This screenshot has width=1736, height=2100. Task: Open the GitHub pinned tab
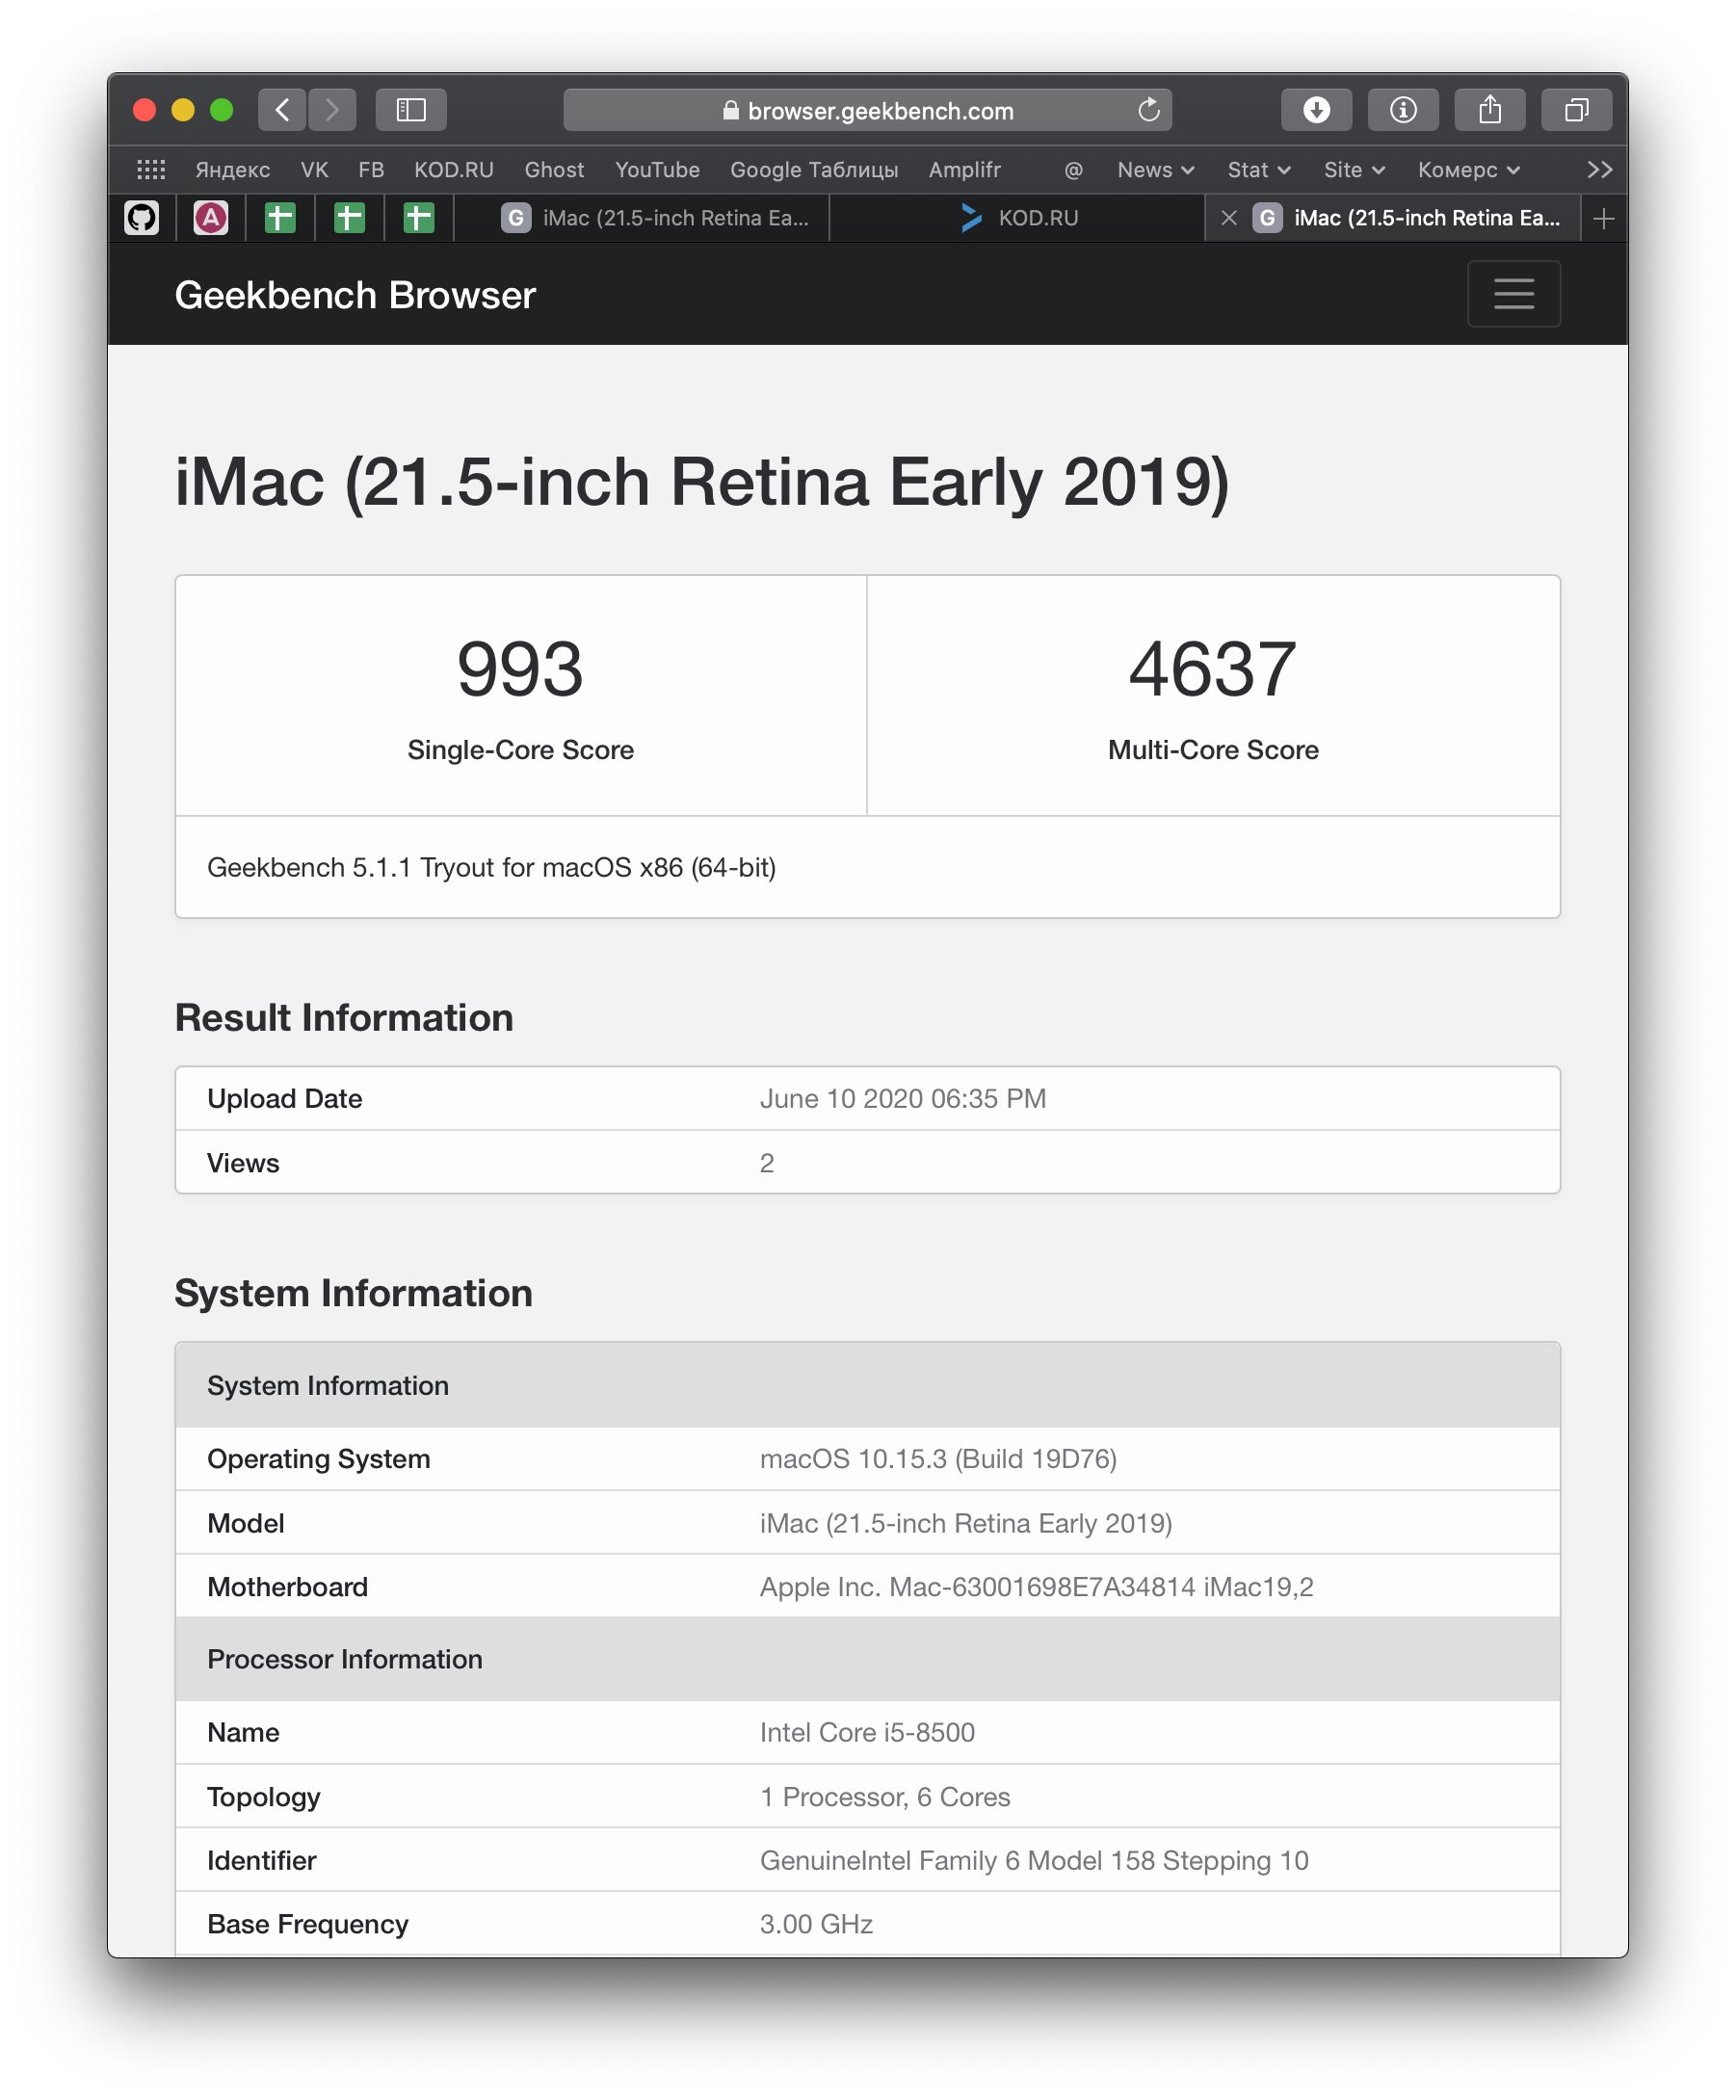point(142,218)
